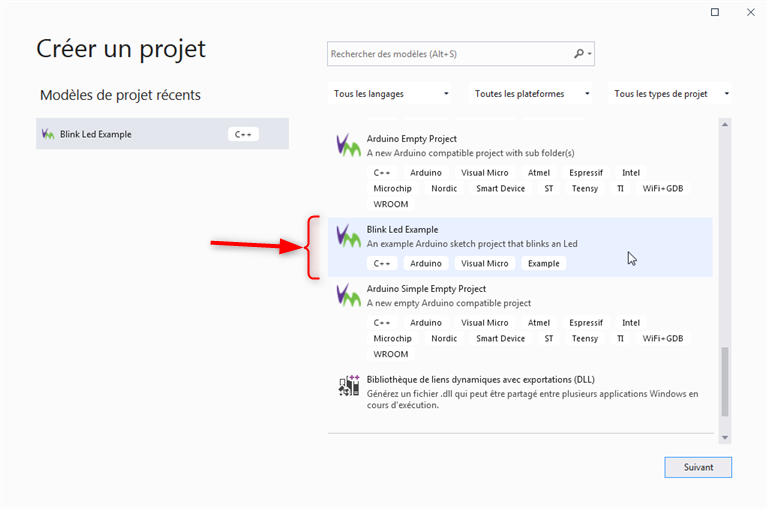The height and width of the screenshot is (510, 768).
Task: Click description 'An example Arduino sketch project that blinks an Led'
Action: click(x=472, y=243)
